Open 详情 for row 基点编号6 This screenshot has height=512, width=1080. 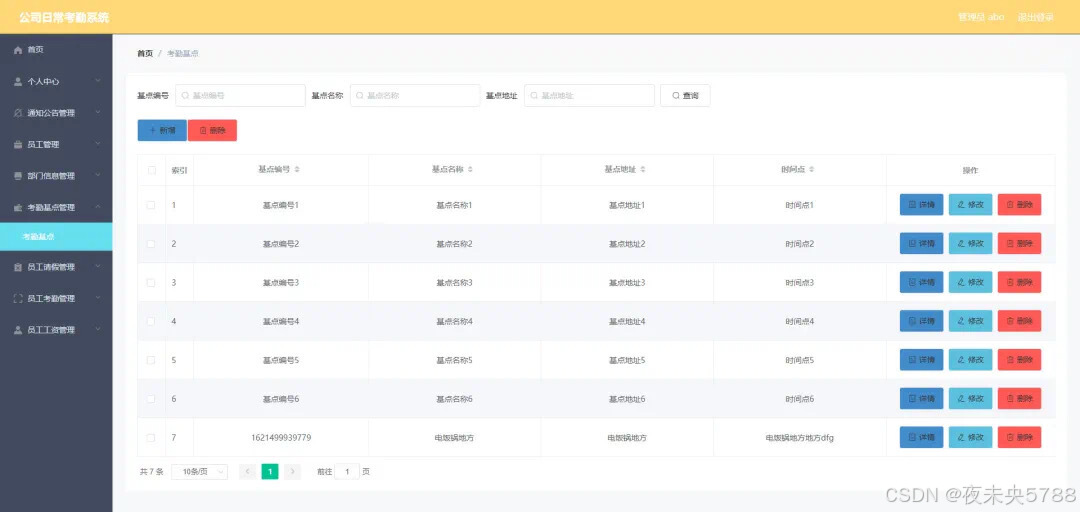click(922, 399)
